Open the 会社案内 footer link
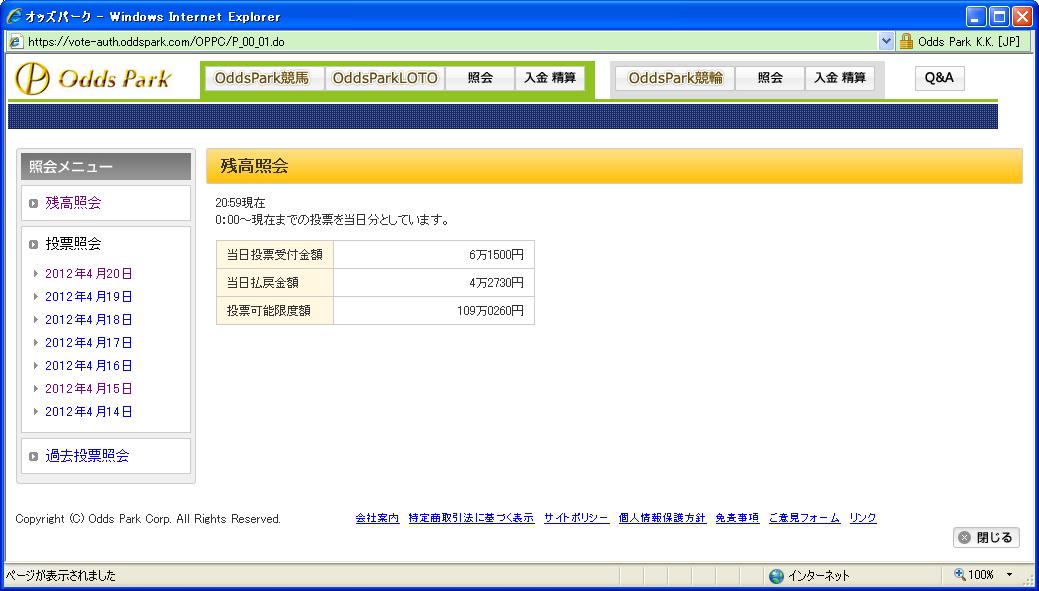 point(378,518)
